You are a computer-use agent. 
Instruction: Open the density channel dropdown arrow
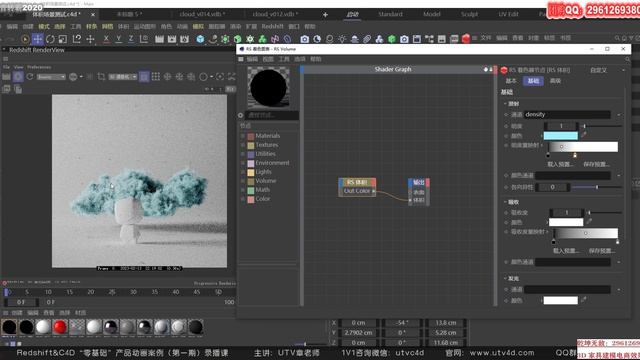pyautogui.click(x=619, y=115)
